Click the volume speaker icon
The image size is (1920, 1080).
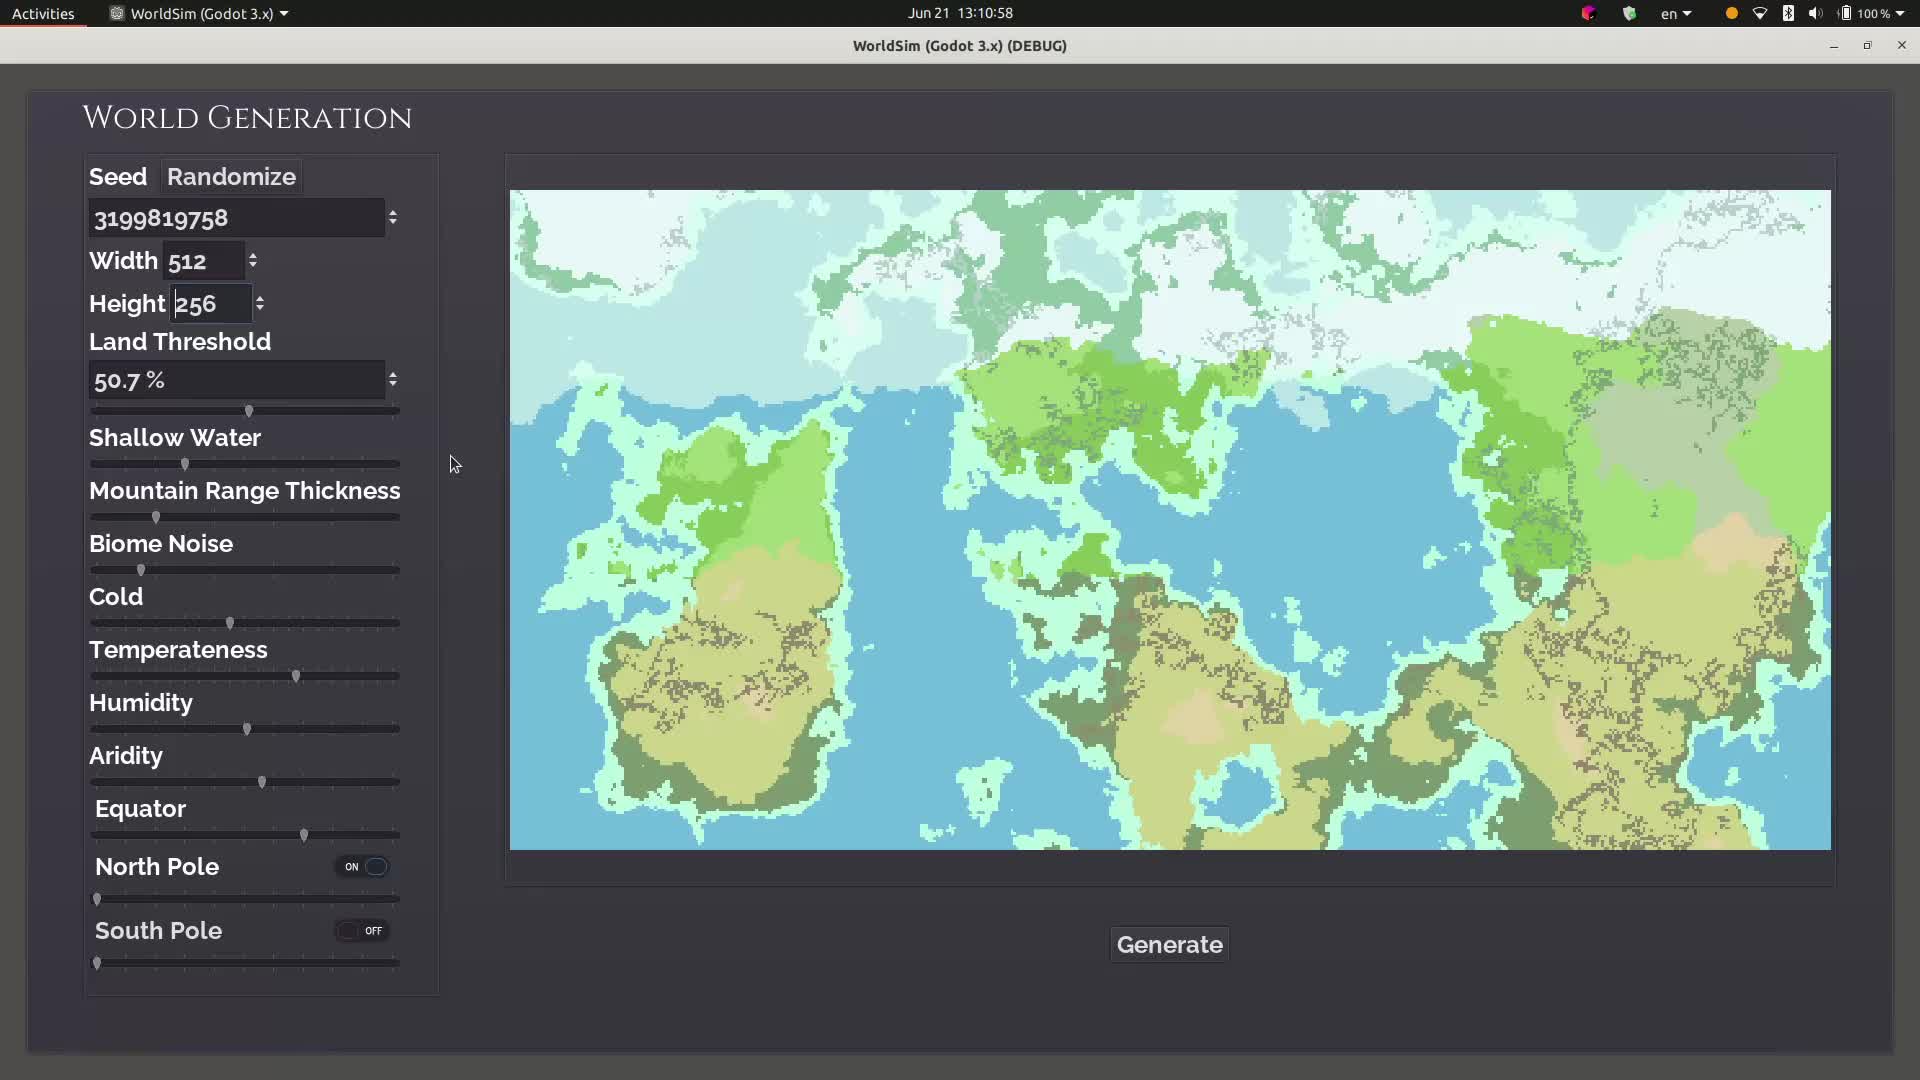coord(1815,13)
